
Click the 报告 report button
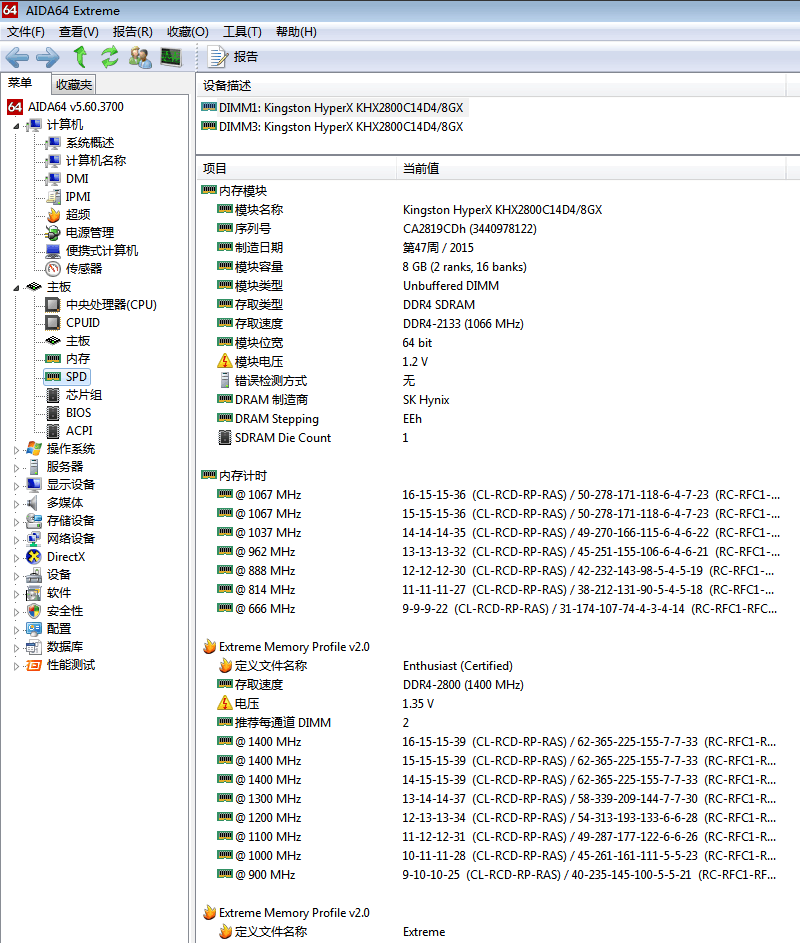click(x=233, y=57)
